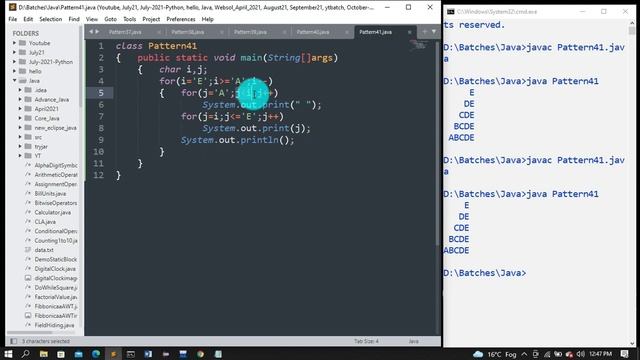Open the Find menu

[74, 19]
